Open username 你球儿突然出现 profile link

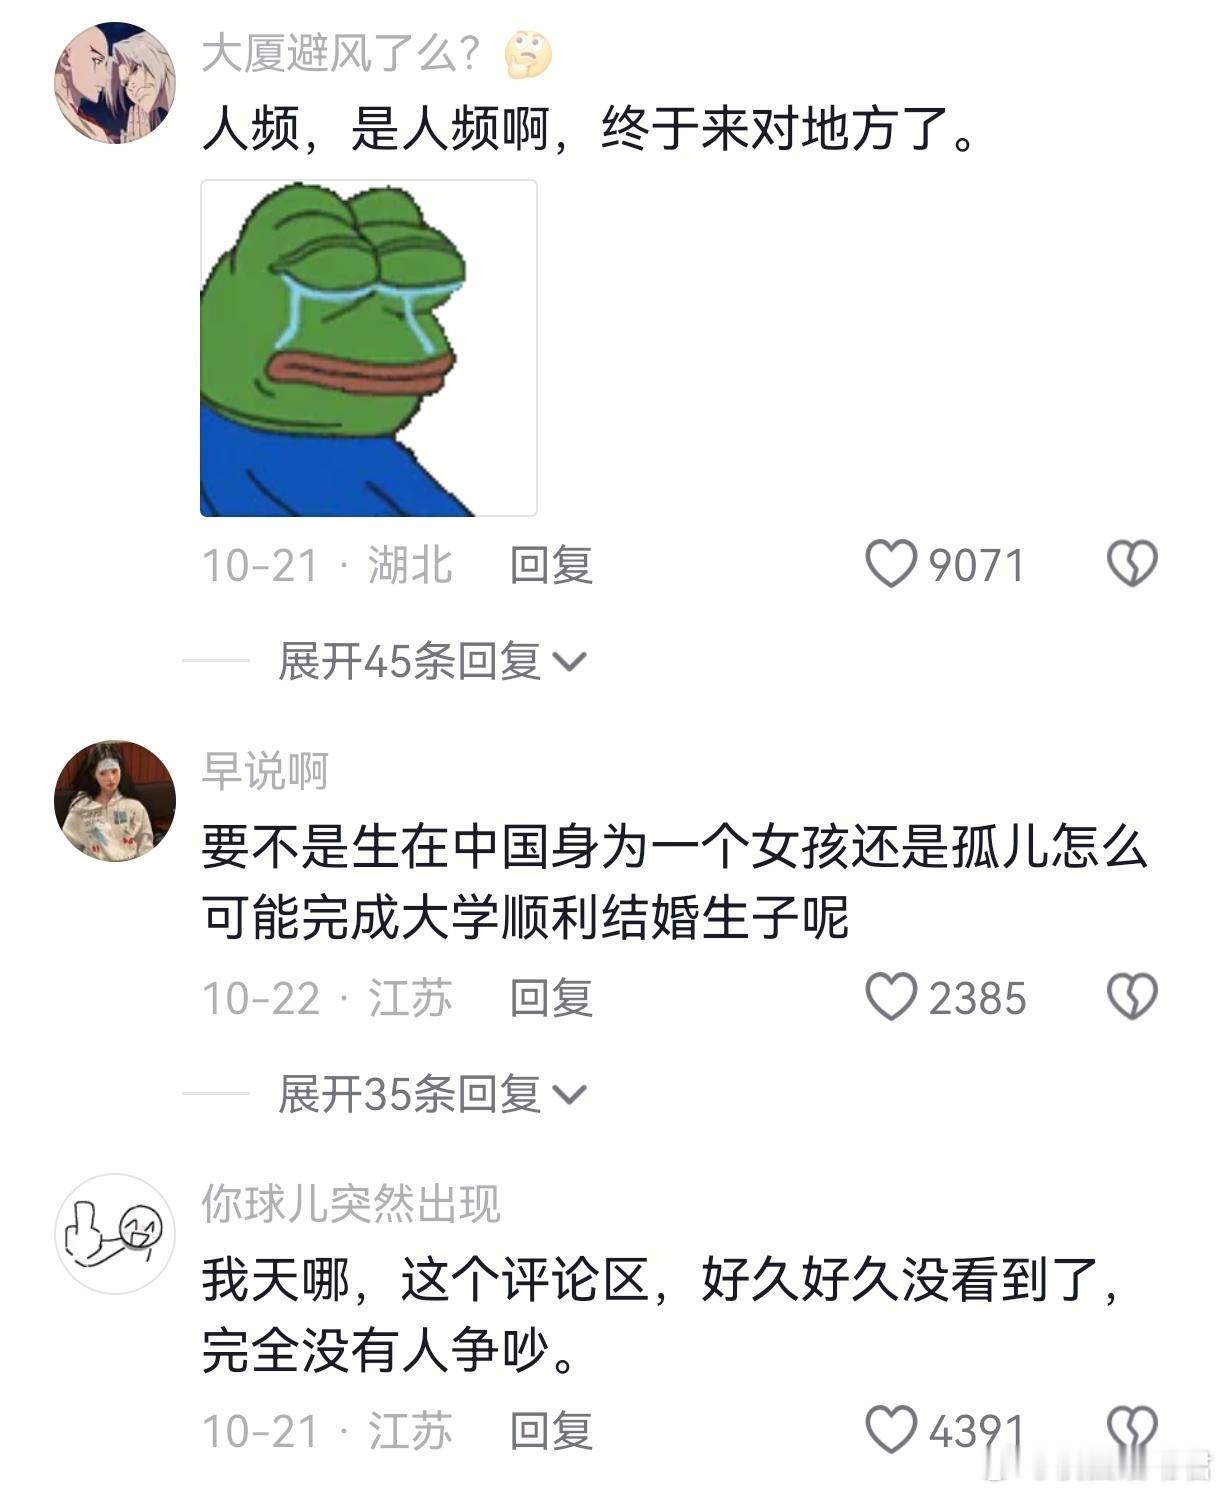tap(351, 1203)
